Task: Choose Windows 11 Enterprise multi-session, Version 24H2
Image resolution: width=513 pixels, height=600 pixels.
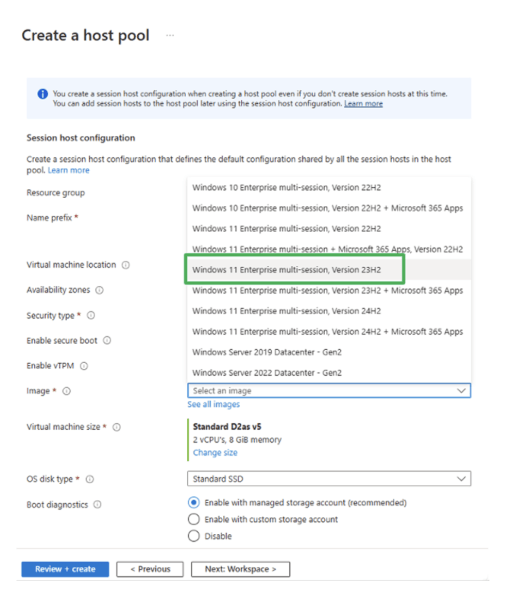Action: point(329,311)
